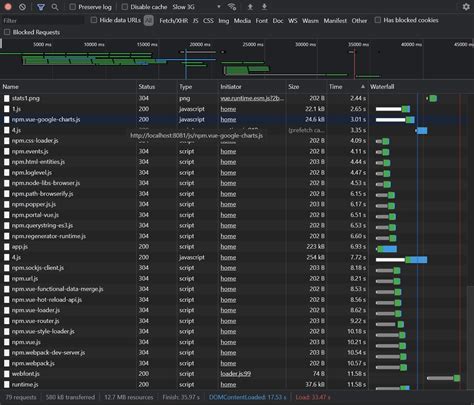
Task: Enable Disable cache checkbox
Action: [125, 7]
